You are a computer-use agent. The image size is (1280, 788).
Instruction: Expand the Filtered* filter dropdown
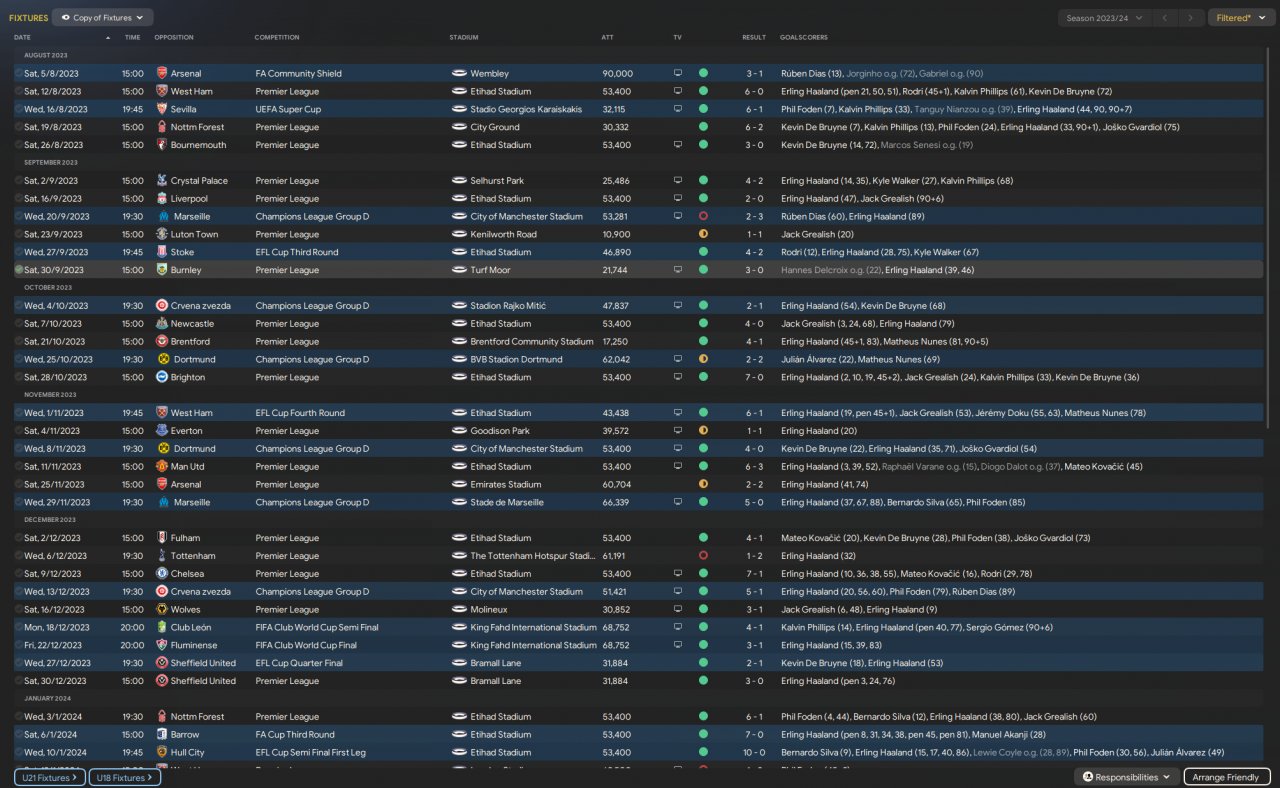tap(1241, 18)
